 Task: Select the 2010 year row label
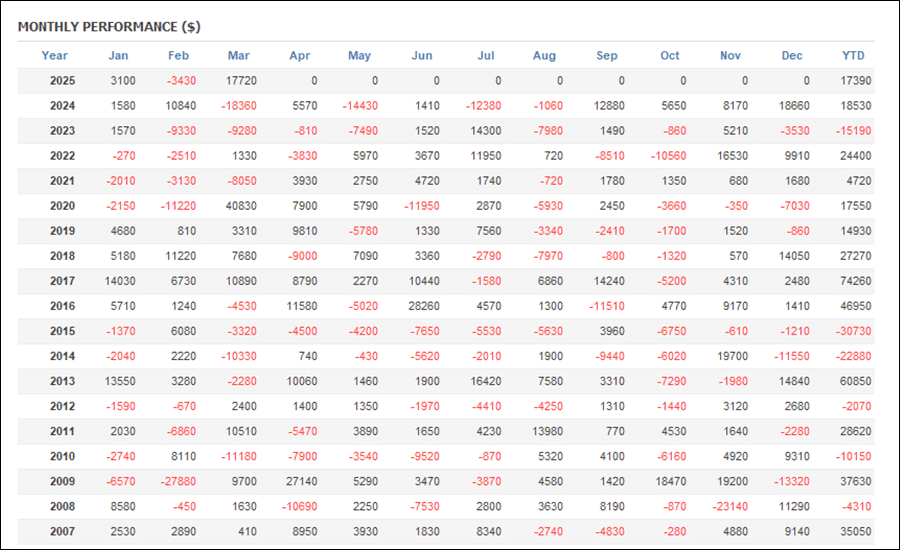63,456
